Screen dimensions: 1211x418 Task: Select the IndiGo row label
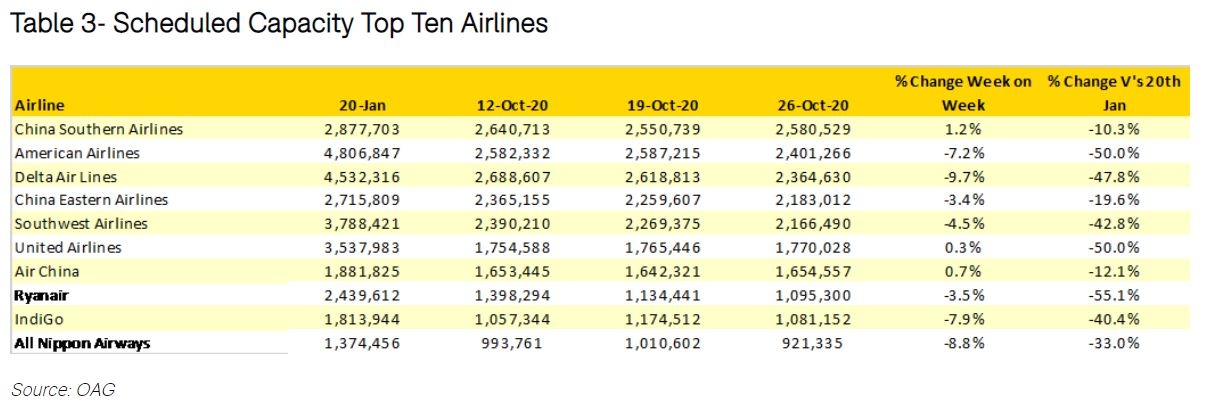coord(40,320)
